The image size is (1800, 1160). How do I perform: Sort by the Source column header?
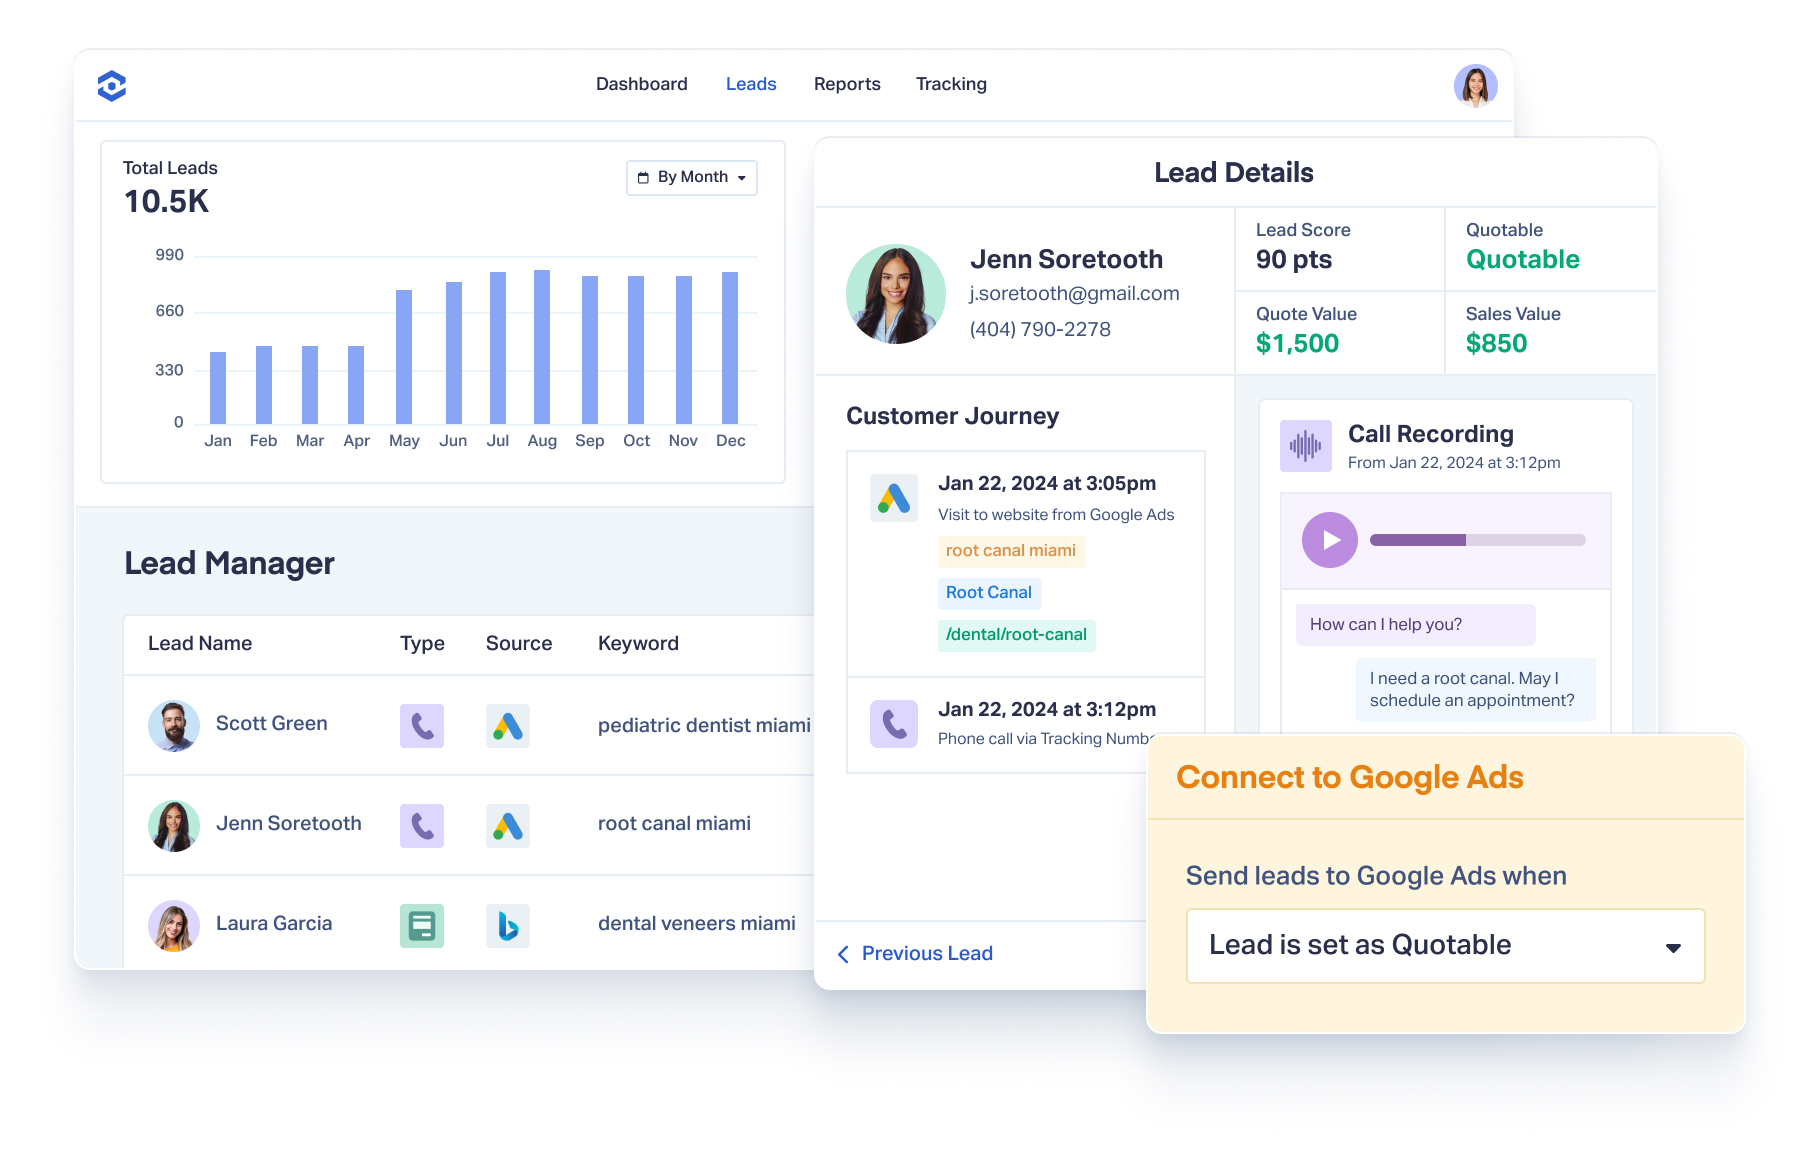(519, 643)
